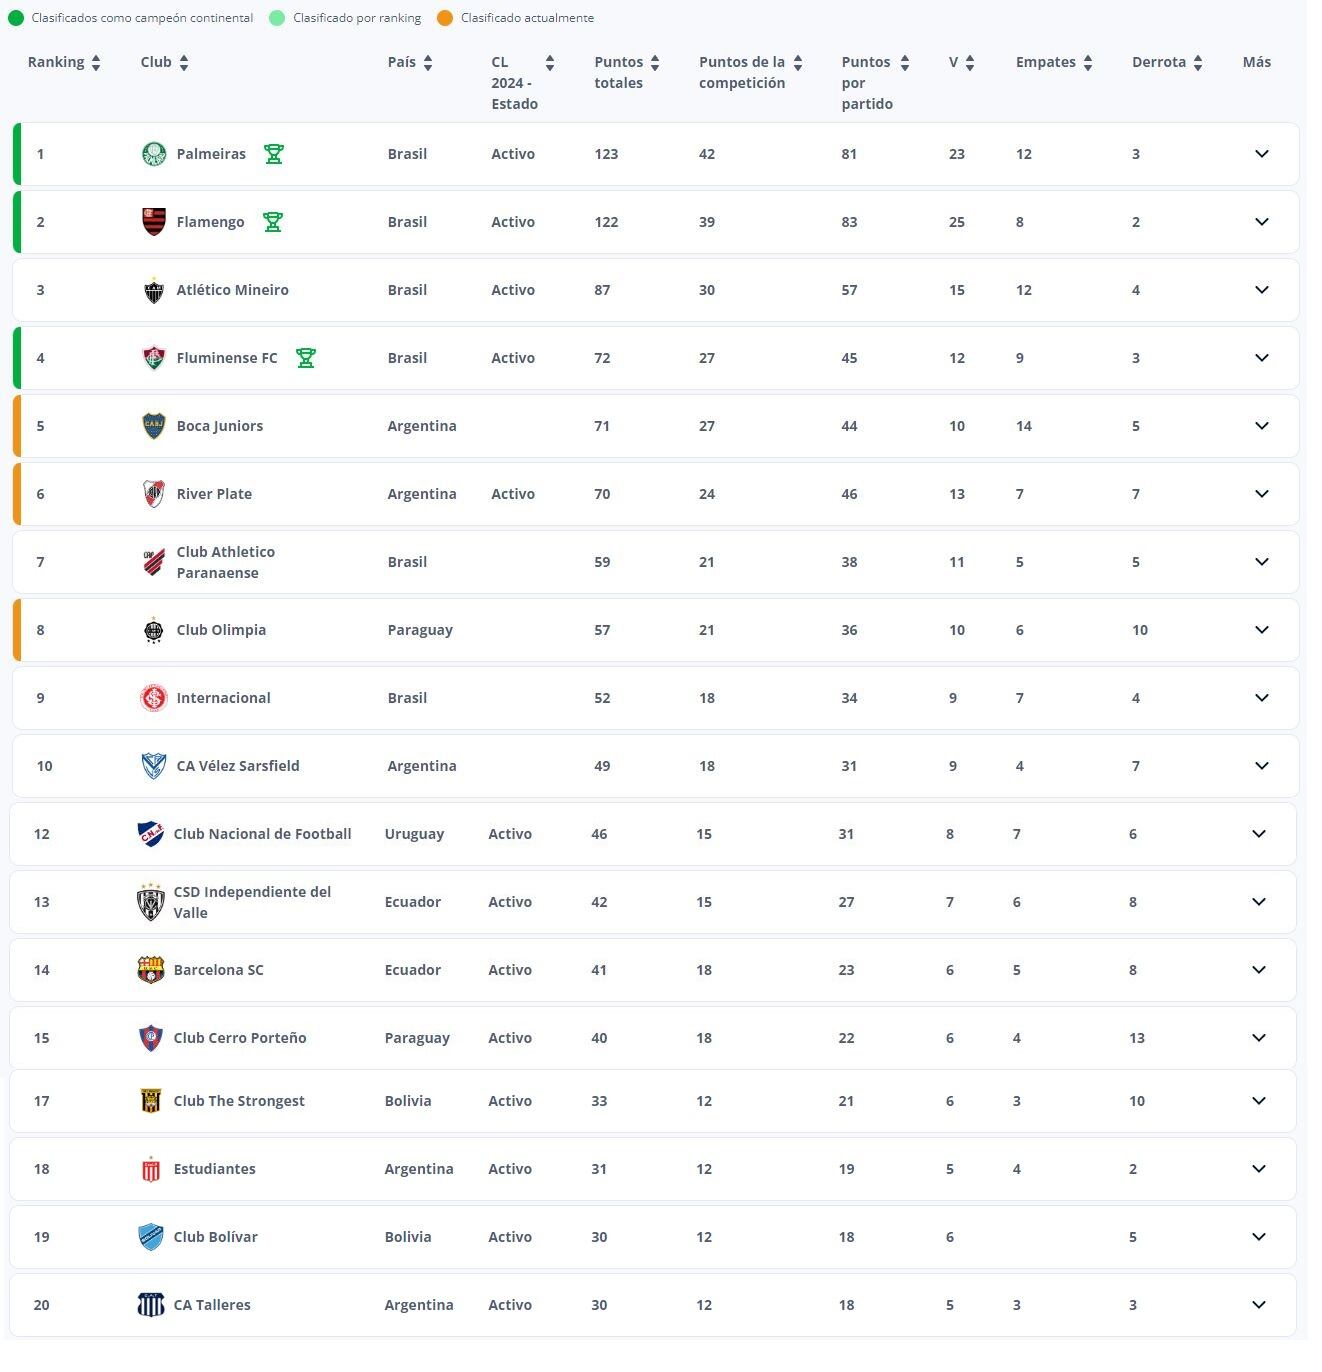Sort by Puntos totales column

(x=655, y=63)
